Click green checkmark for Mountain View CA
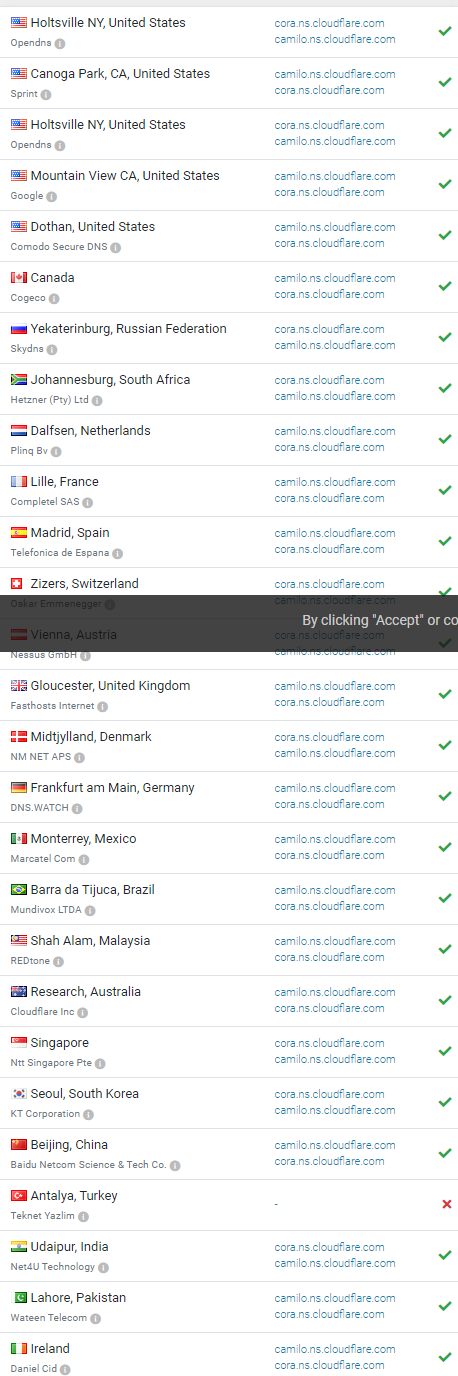The image size is (458, 1376). pyautogui.click(x=445, y=184)
